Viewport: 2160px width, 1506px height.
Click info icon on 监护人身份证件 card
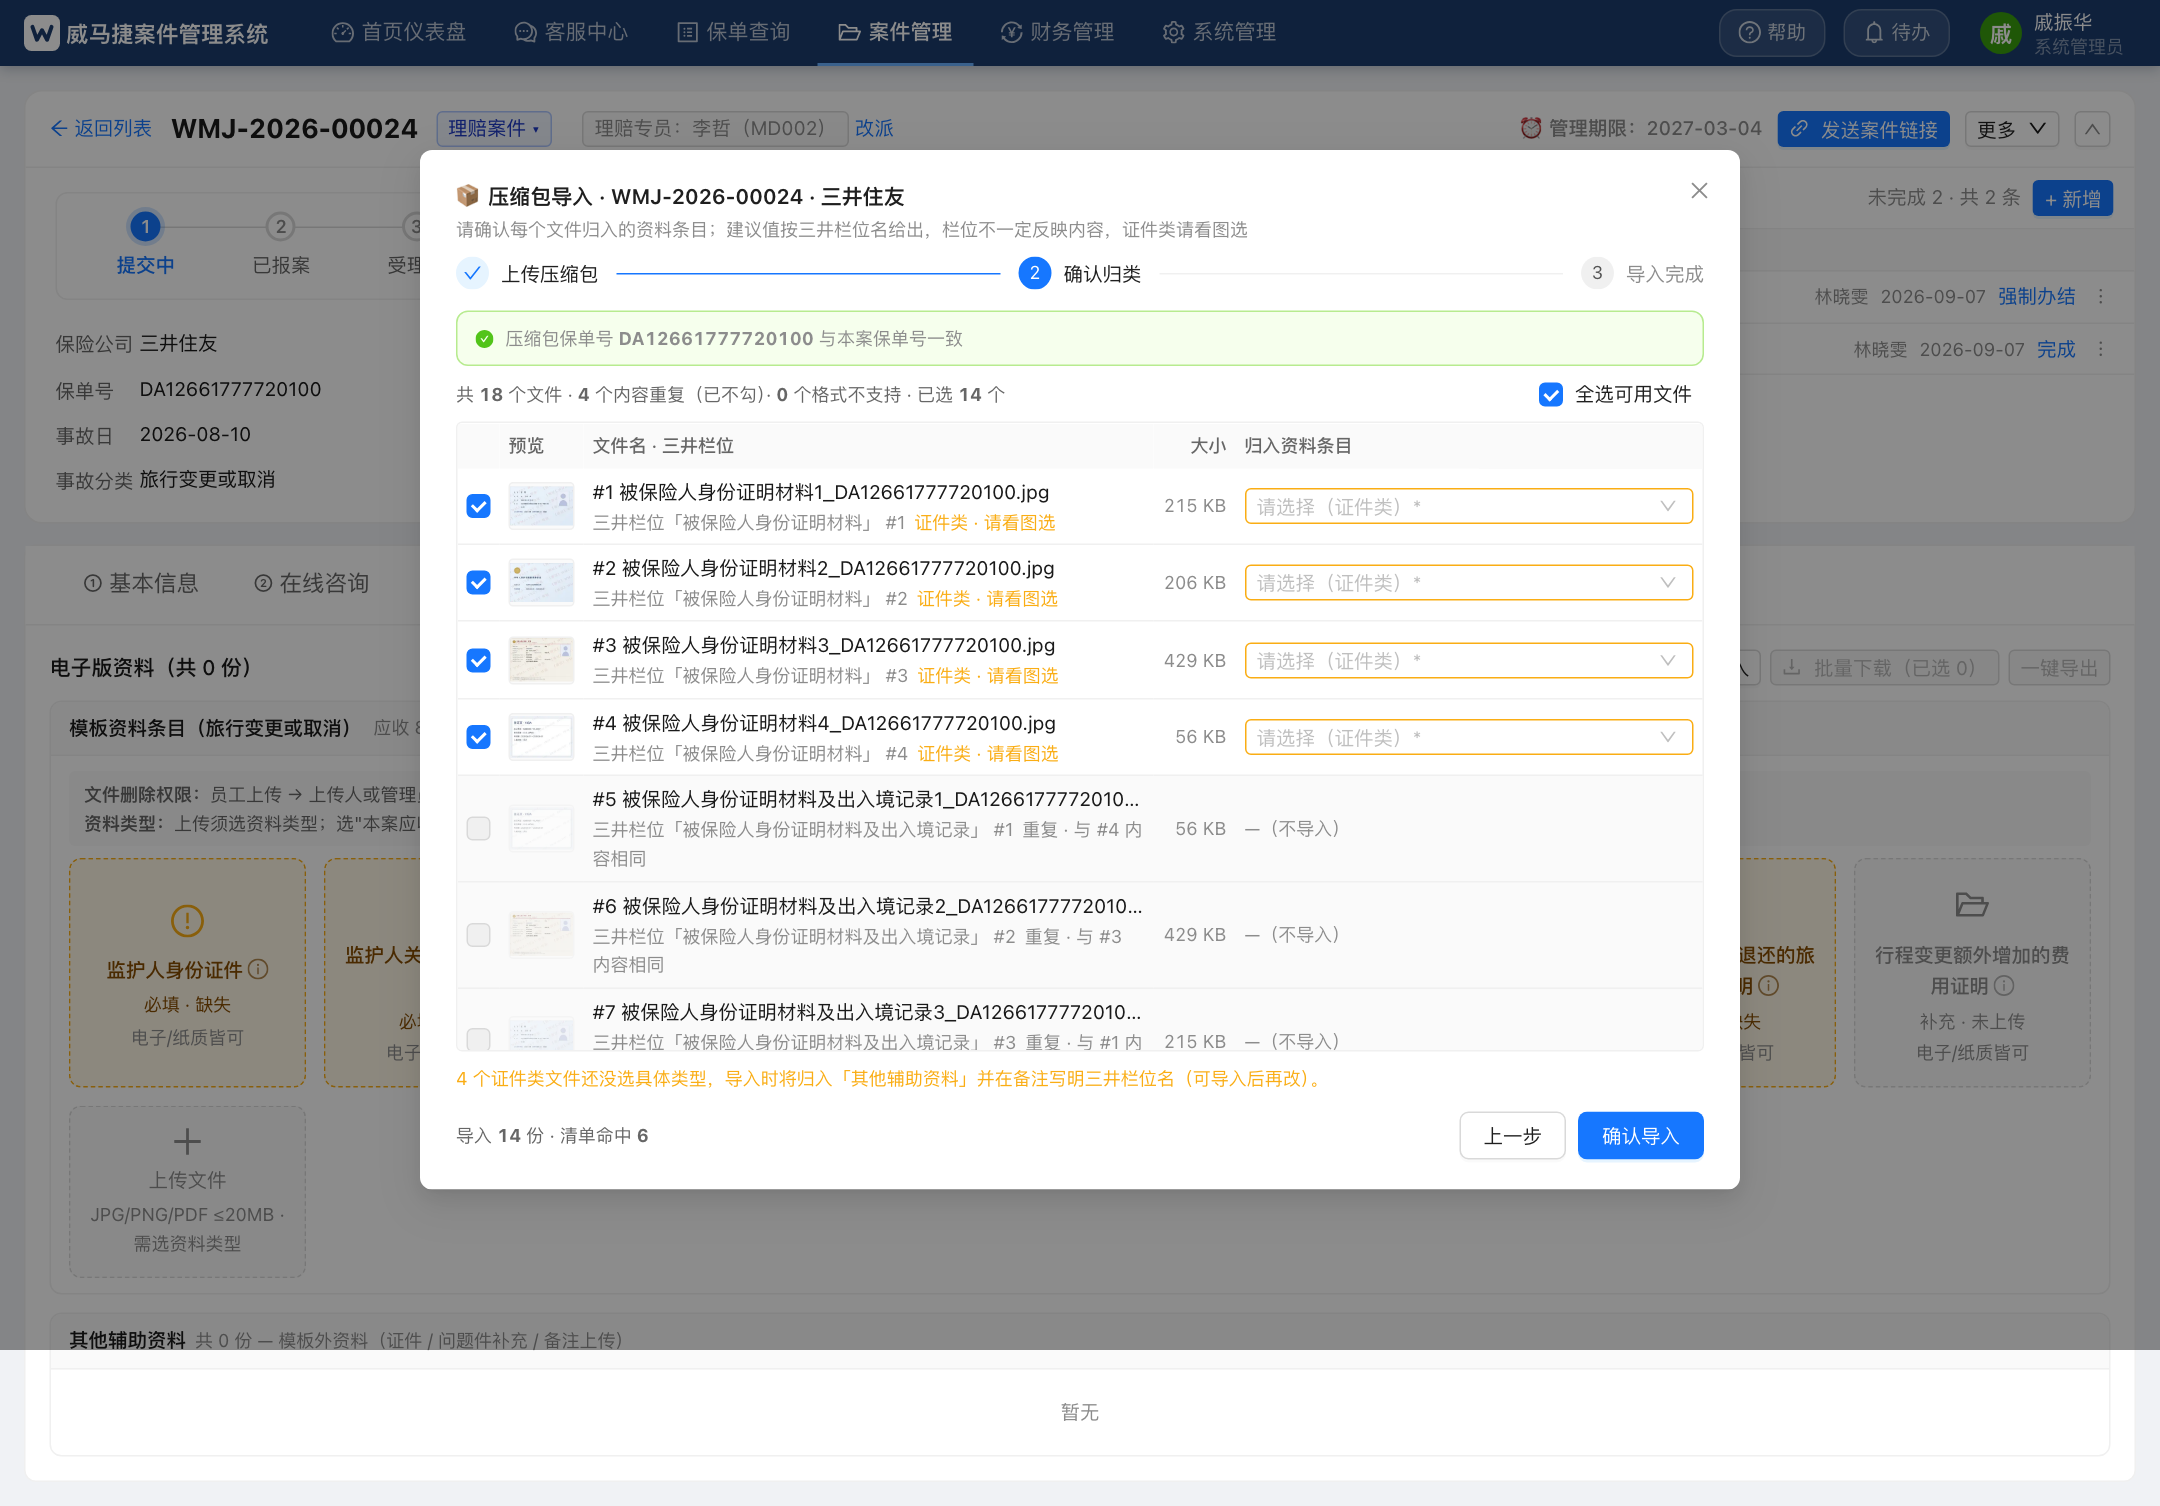(x=258, y=969)
